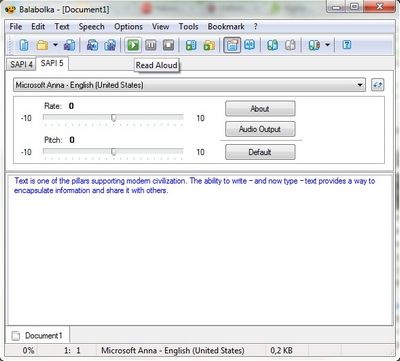
Task: Open the View menu
Action: [x=160, y=27]
